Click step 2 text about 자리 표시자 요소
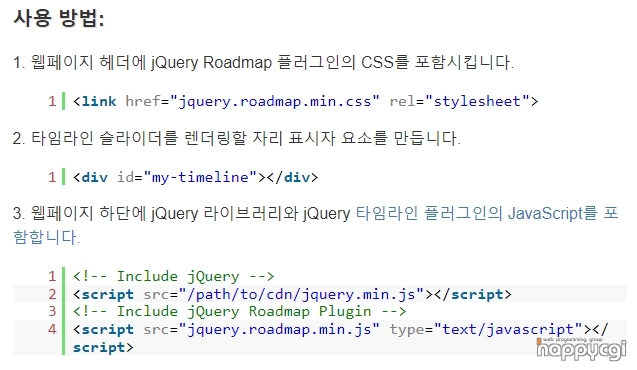Screen dimensions: 637x370 (237, 138)
